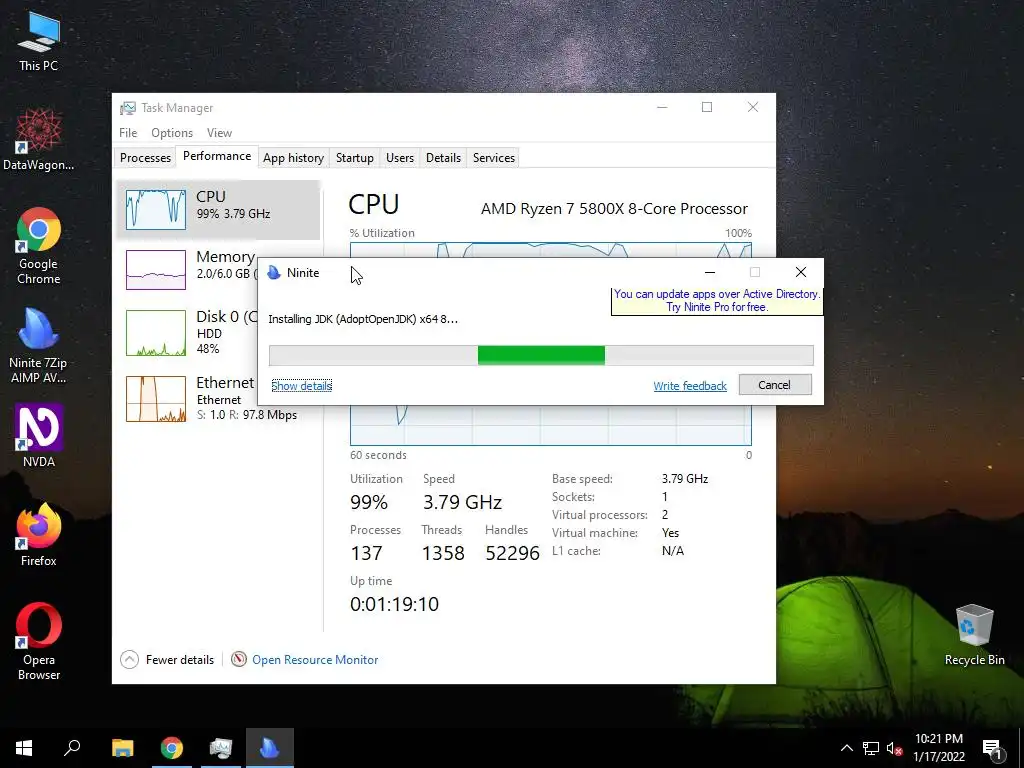This screenshot has height=768, width=1024.
Task: Click Virtual machine Yes value
Action: 670,533
